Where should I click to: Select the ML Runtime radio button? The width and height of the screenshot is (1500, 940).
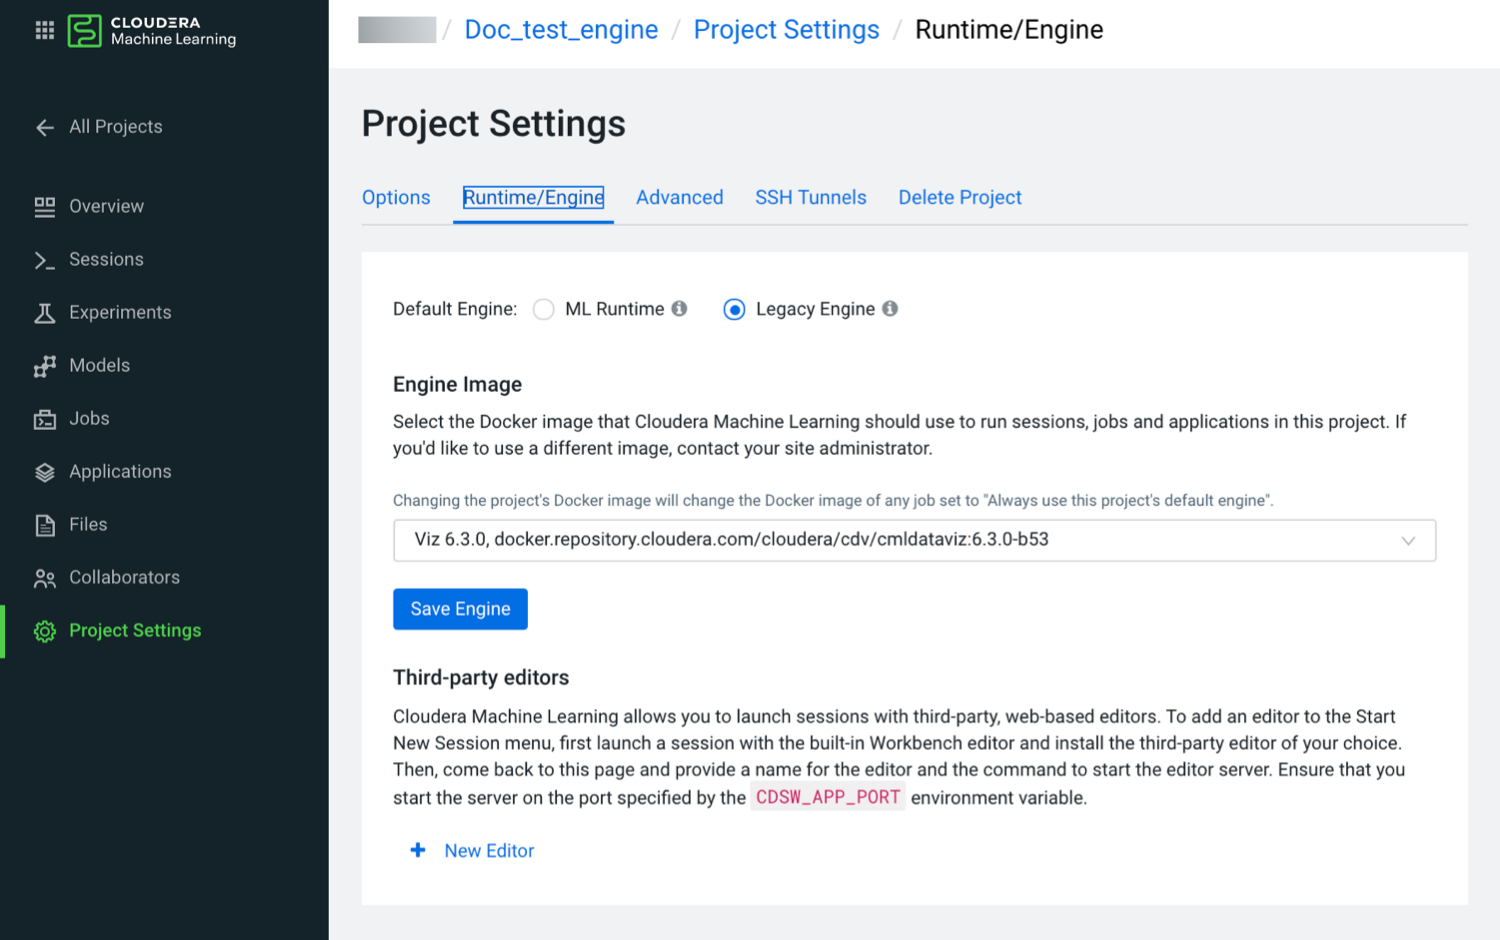(544, 310)
